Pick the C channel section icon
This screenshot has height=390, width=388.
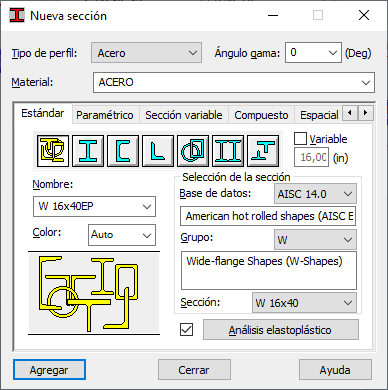tap(123, 151)
